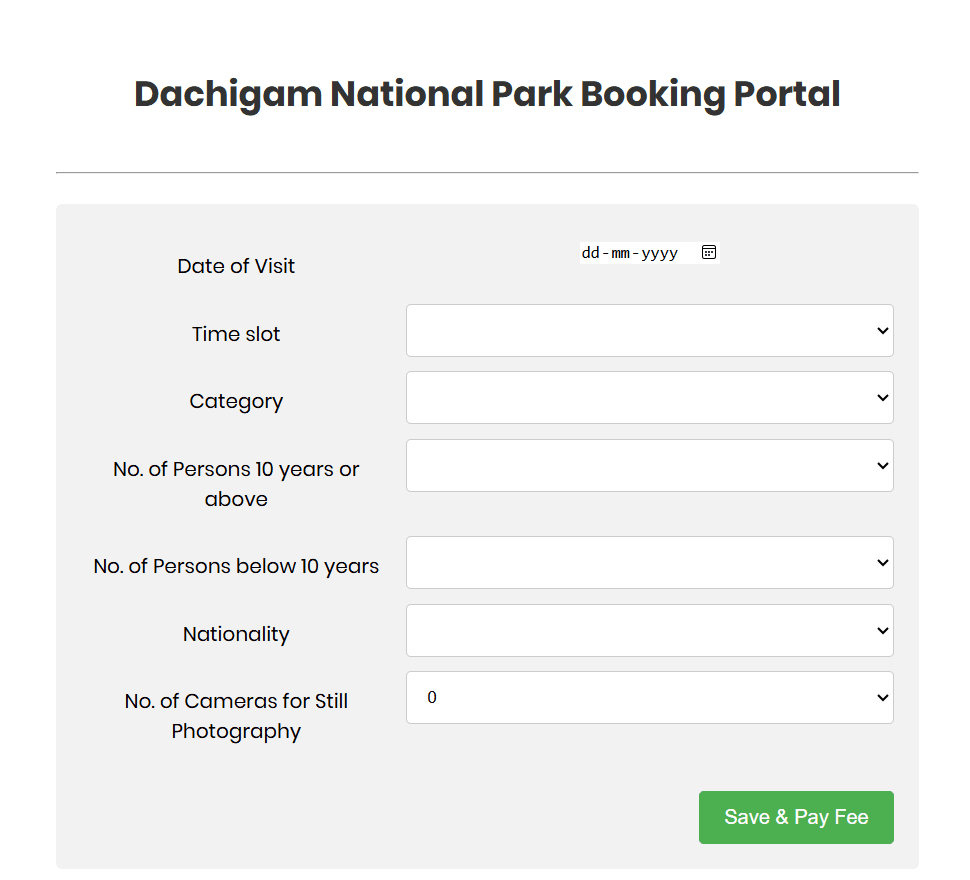Click the dd day segment of date

590,253
